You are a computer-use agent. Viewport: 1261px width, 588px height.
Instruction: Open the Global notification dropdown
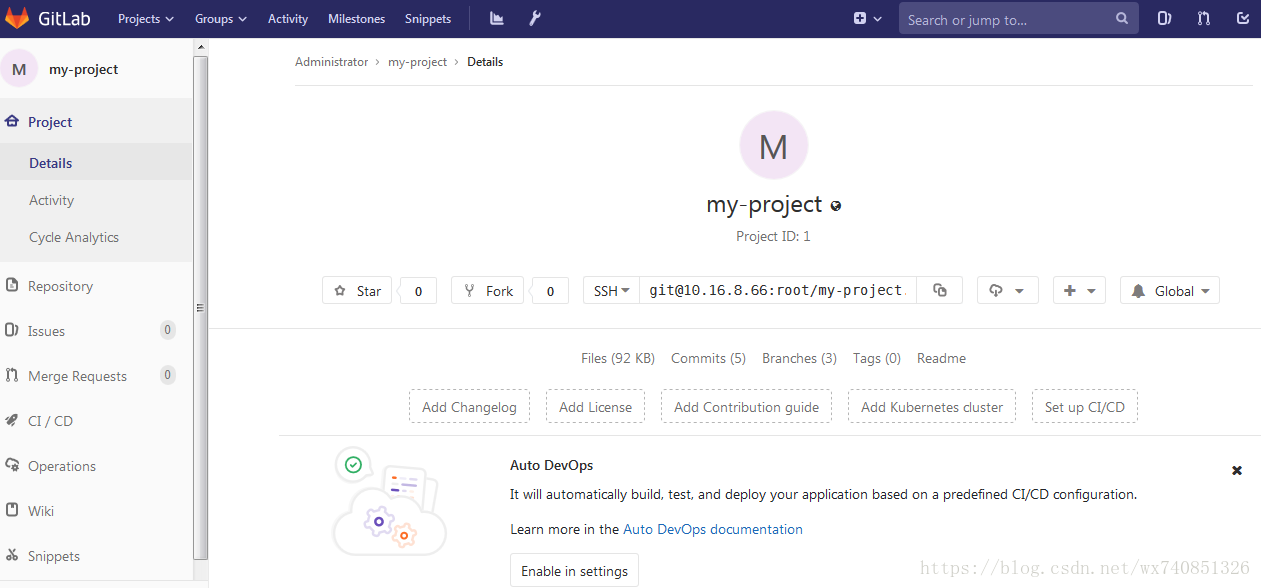pos(1170,290)
